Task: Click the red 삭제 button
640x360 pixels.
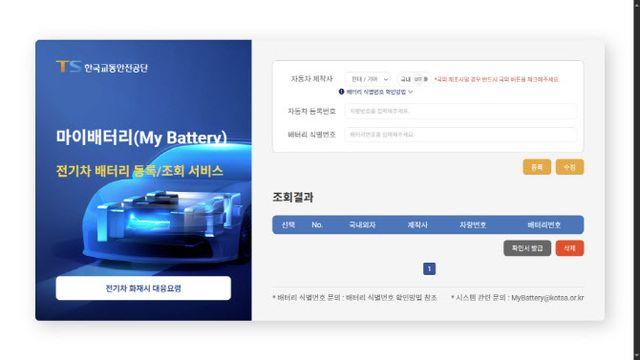Action: (x=569, y=248)
